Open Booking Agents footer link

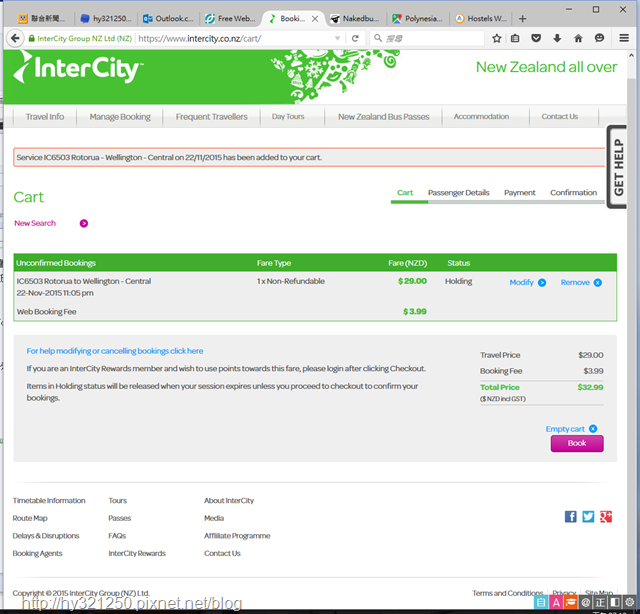pyautogui.click(x=37, y=553)
